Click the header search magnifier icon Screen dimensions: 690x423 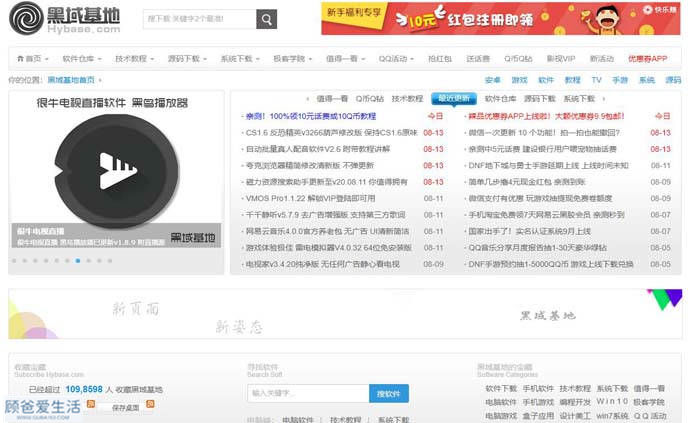pyautogui.click(x=266, y=19)
